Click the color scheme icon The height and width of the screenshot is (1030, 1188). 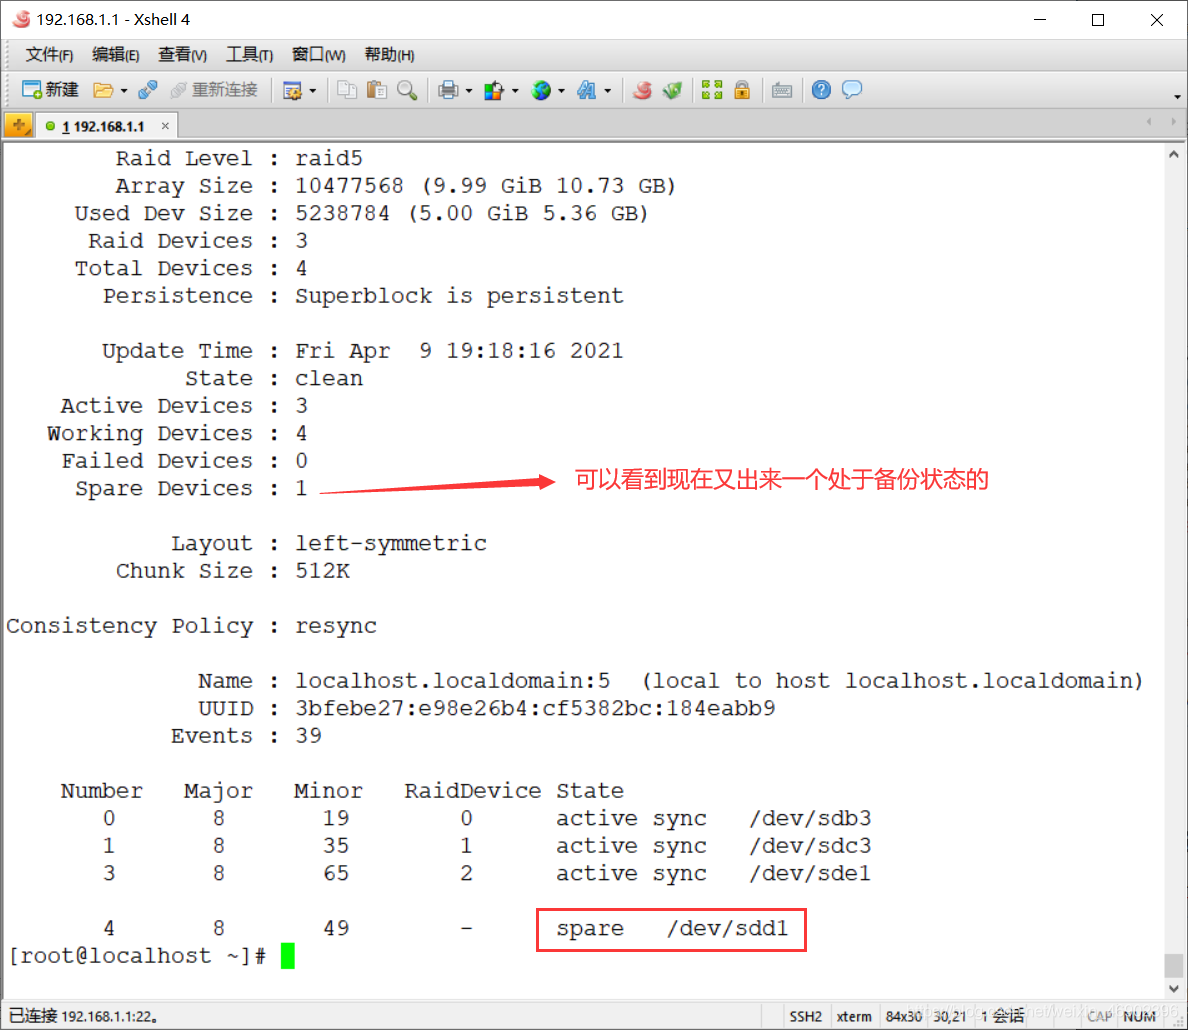click(x=494, y=90)
